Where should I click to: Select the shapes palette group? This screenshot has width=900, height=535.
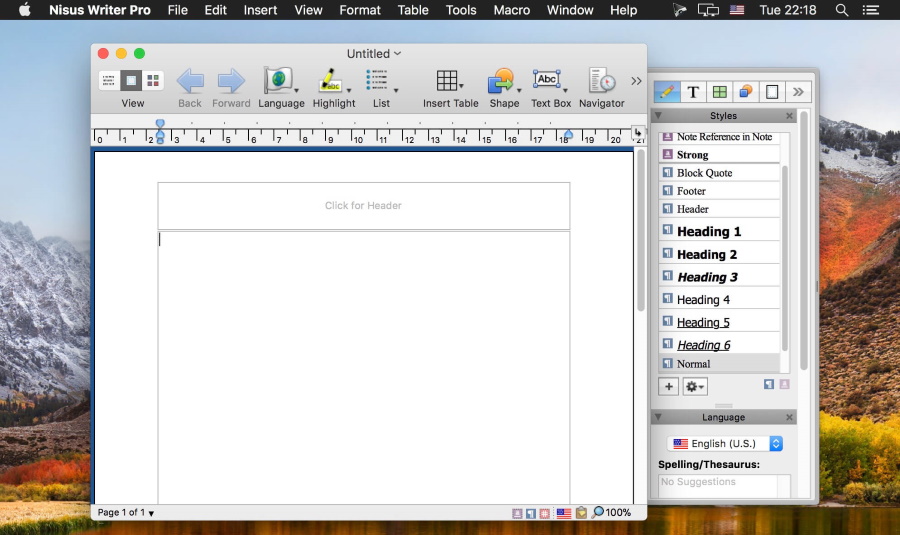pyautogui.click(x=746, y=92)
